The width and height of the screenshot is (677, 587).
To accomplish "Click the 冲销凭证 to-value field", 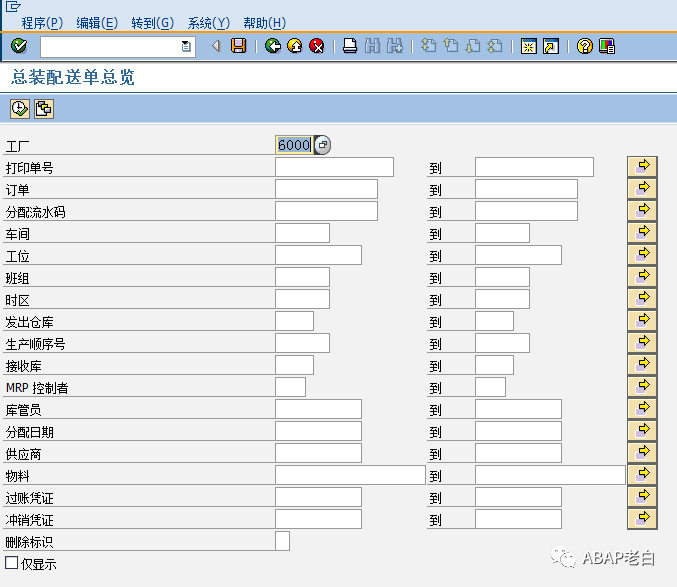I will point(518,519).
